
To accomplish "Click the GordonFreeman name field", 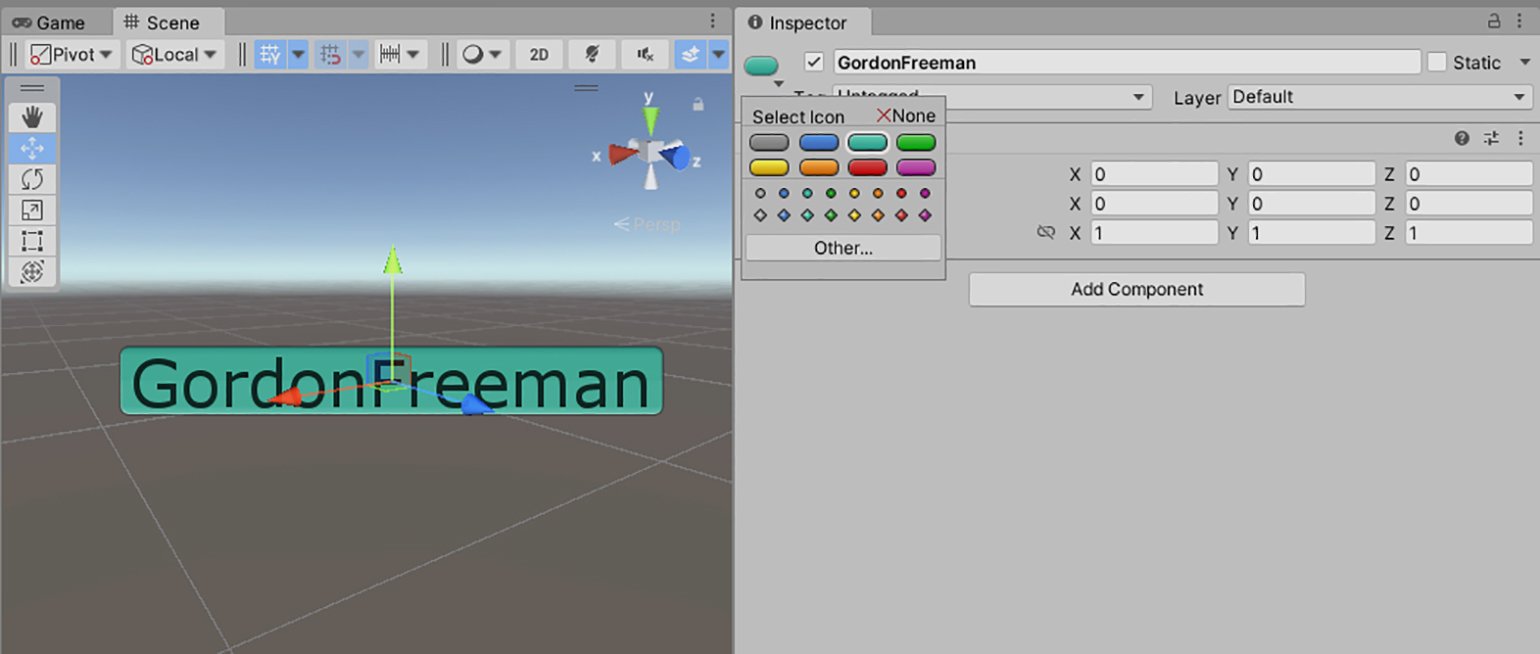I will pyautogui.click(x=1126, y=62).
